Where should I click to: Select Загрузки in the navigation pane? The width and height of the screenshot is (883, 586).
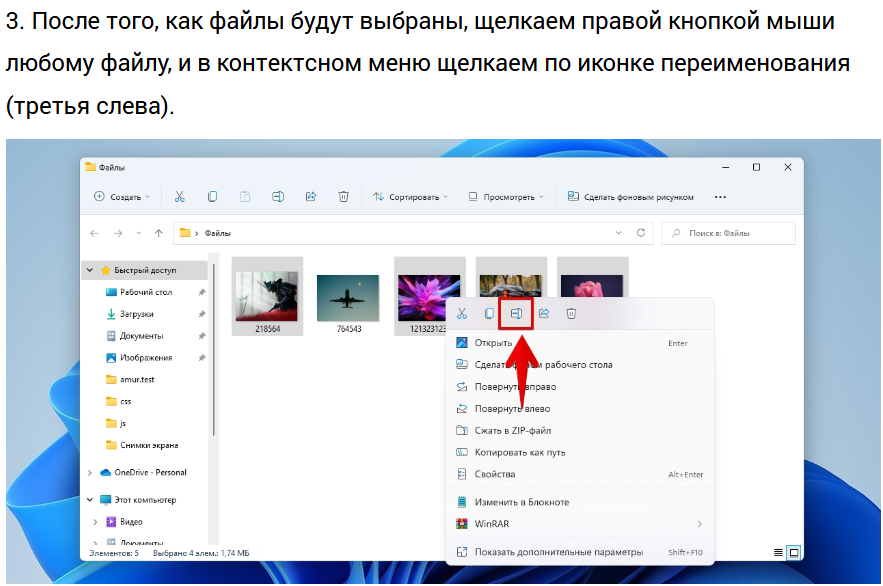point(136,314)
